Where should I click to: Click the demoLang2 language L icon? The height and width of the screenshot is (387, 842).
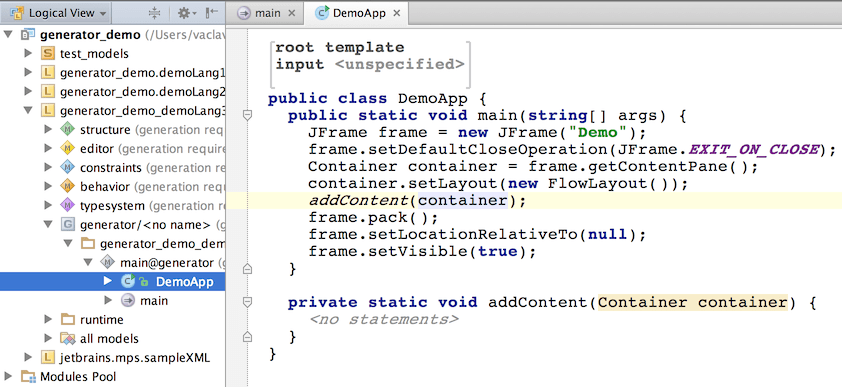click(x=48, y=92)
